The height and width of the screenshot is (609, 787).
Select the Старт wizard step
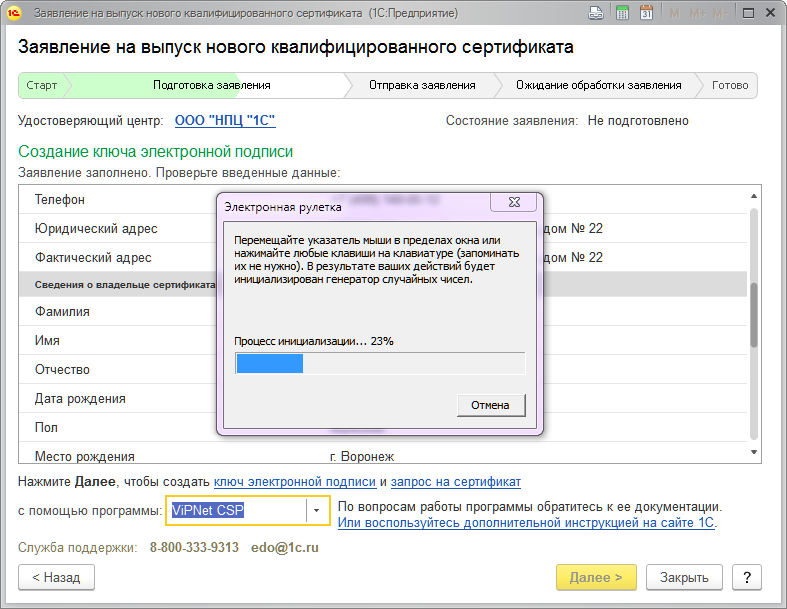pos(42,85)
